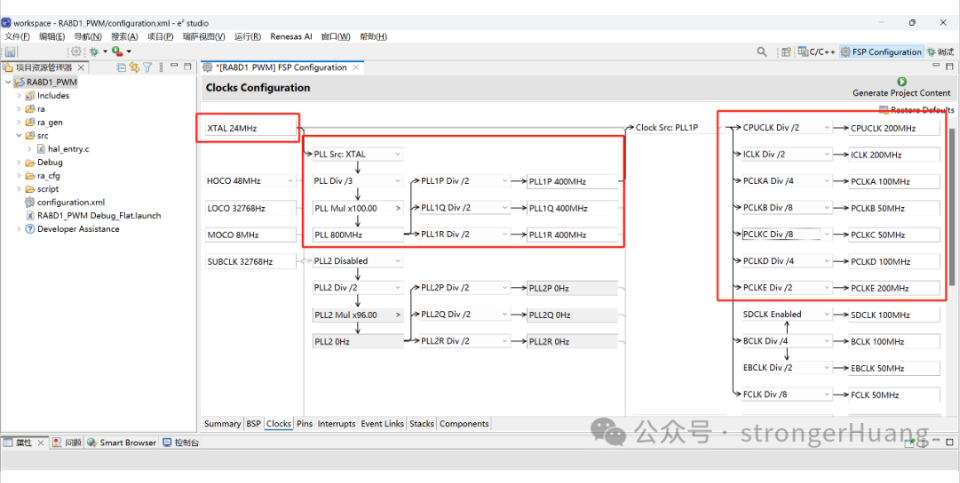Open the 搜索(A) menu

click(124, 37)
